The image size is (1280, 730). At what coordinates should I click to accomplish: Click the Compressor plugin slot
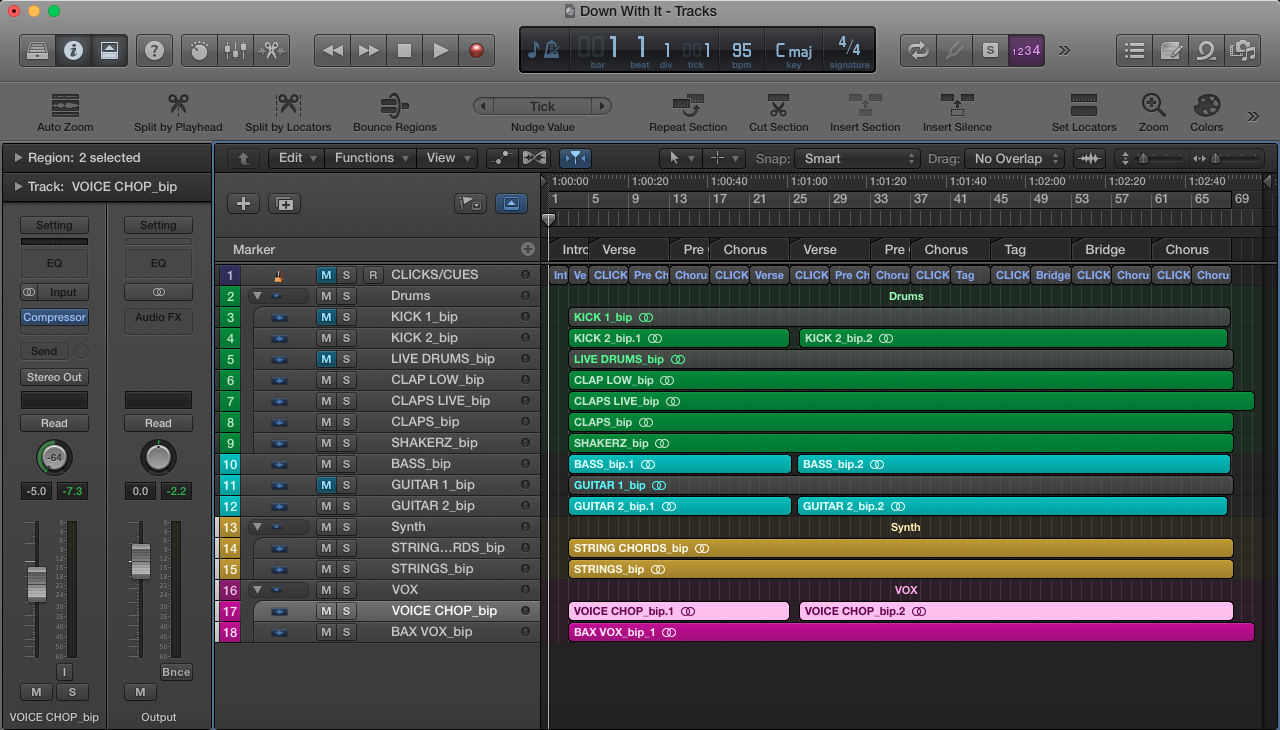click(55, 317)
